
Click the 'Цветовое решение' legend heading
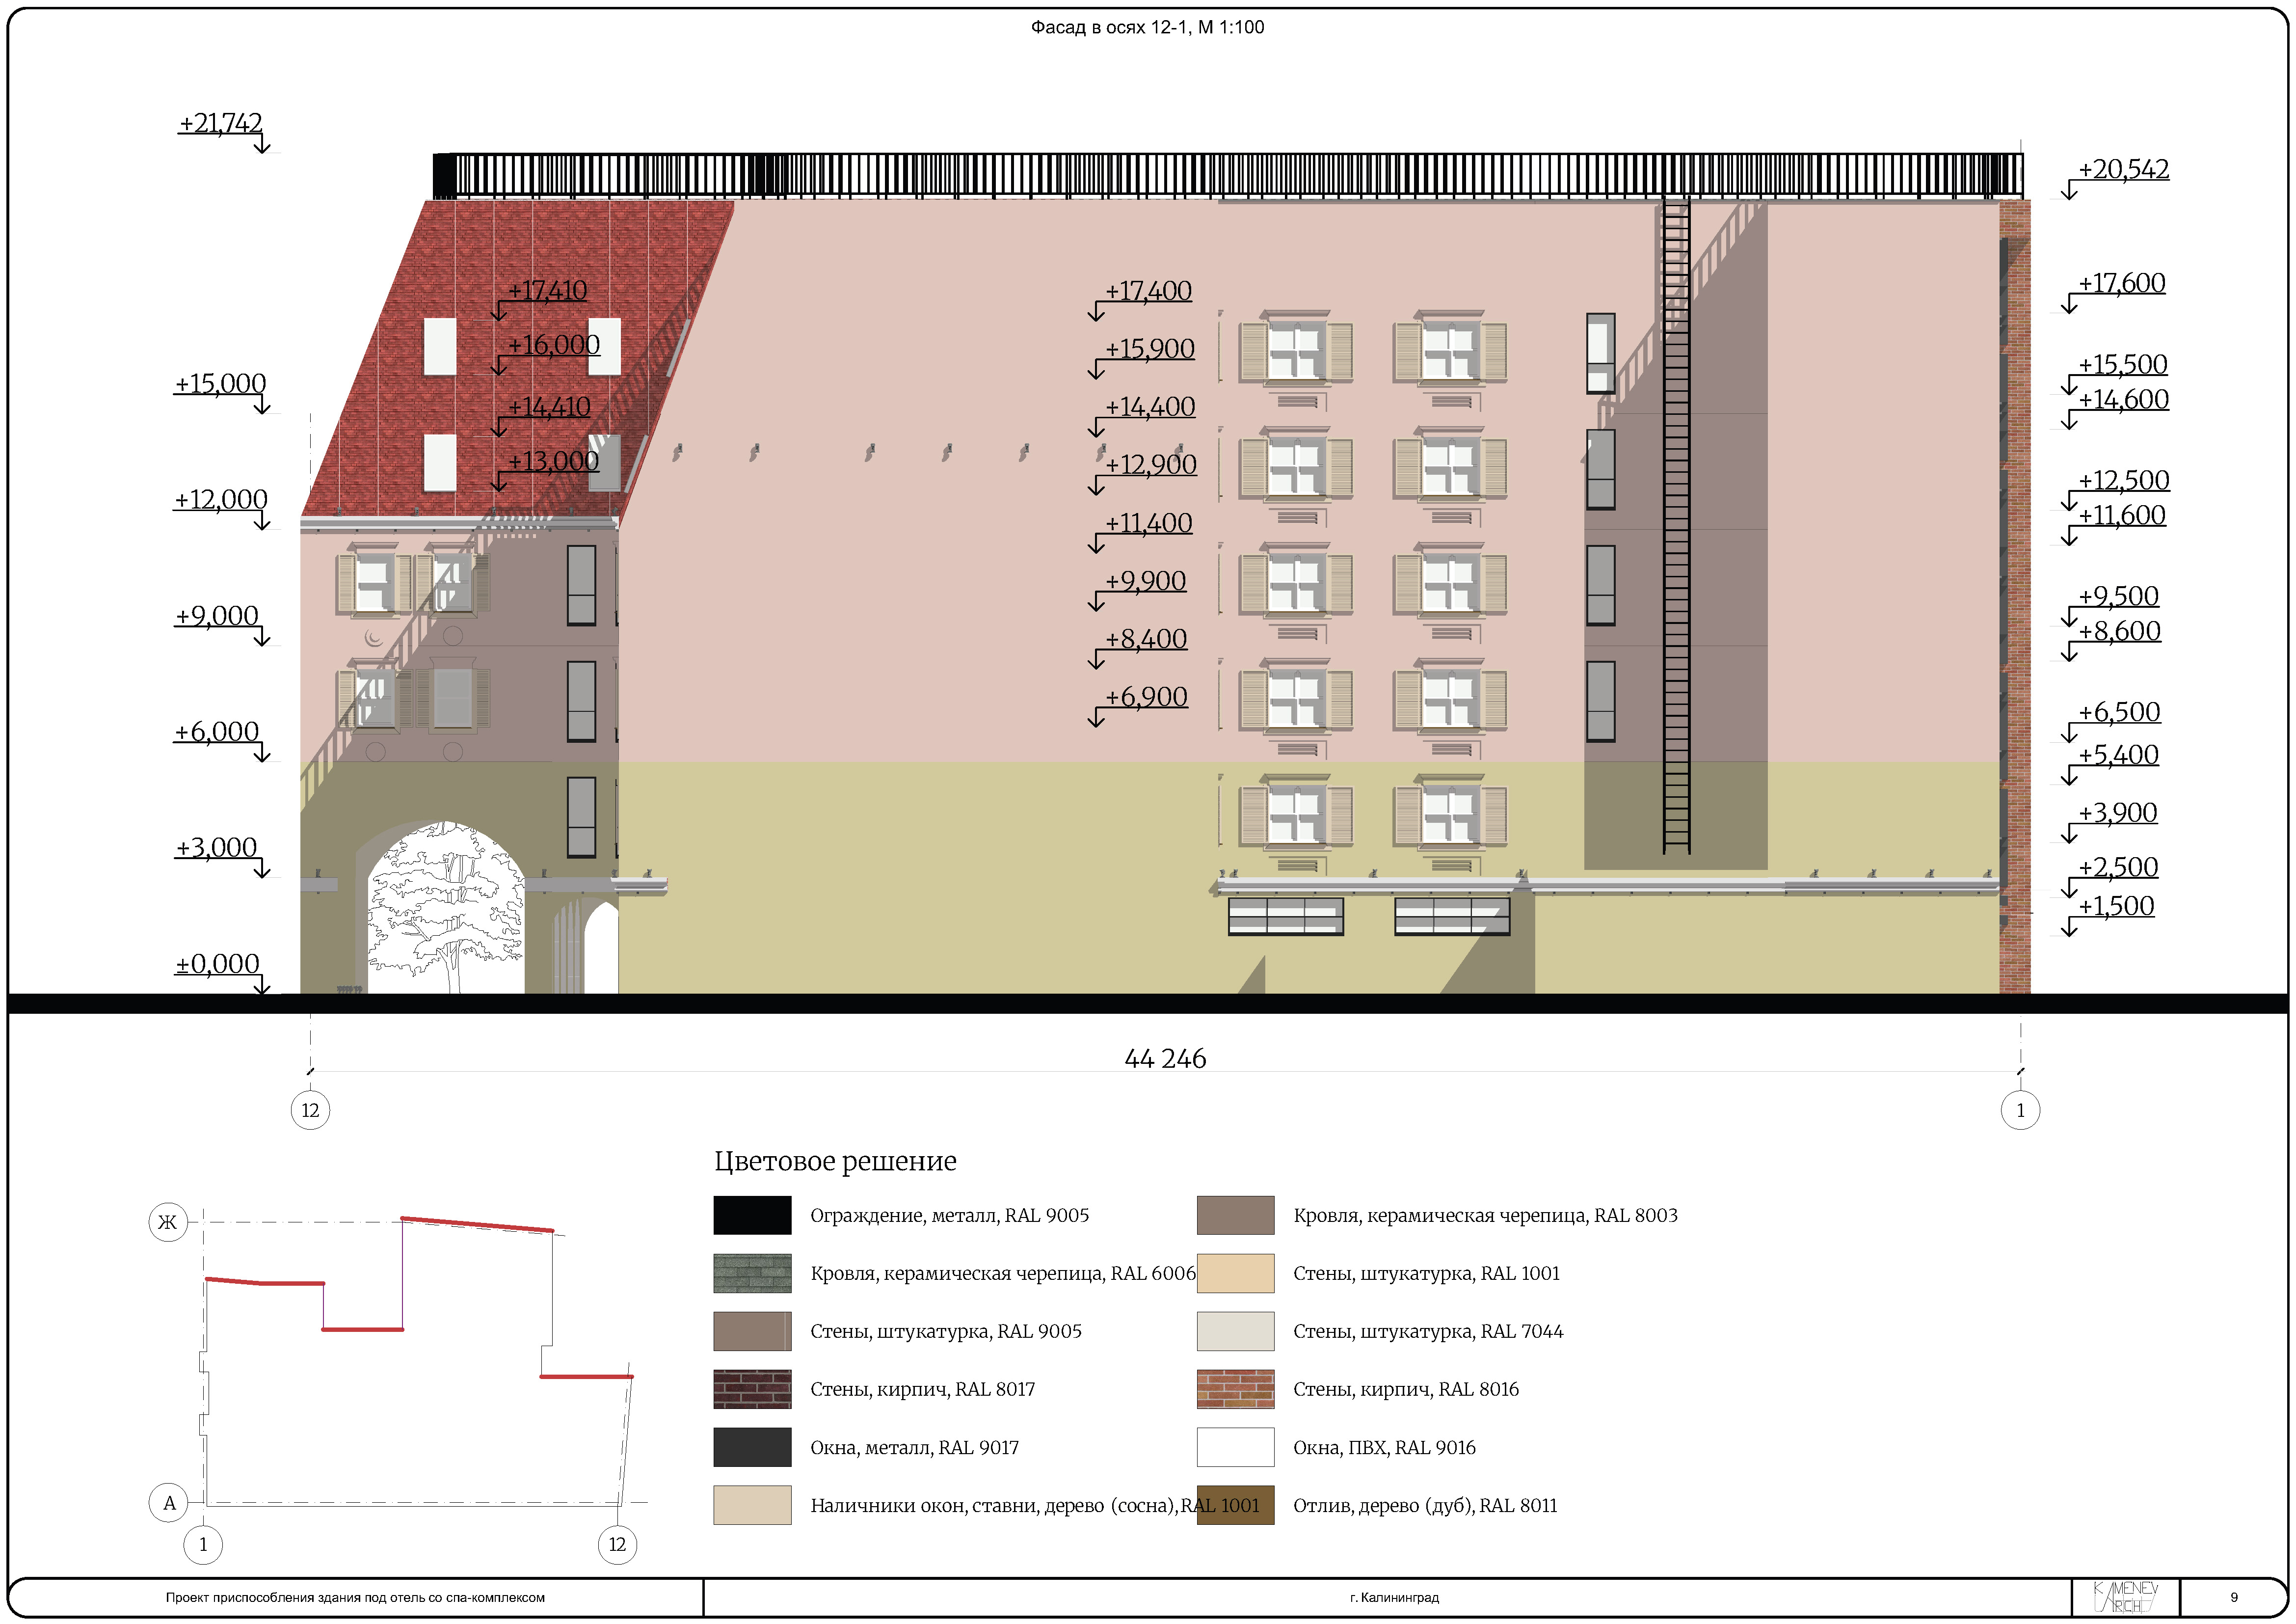[835, 1161]
